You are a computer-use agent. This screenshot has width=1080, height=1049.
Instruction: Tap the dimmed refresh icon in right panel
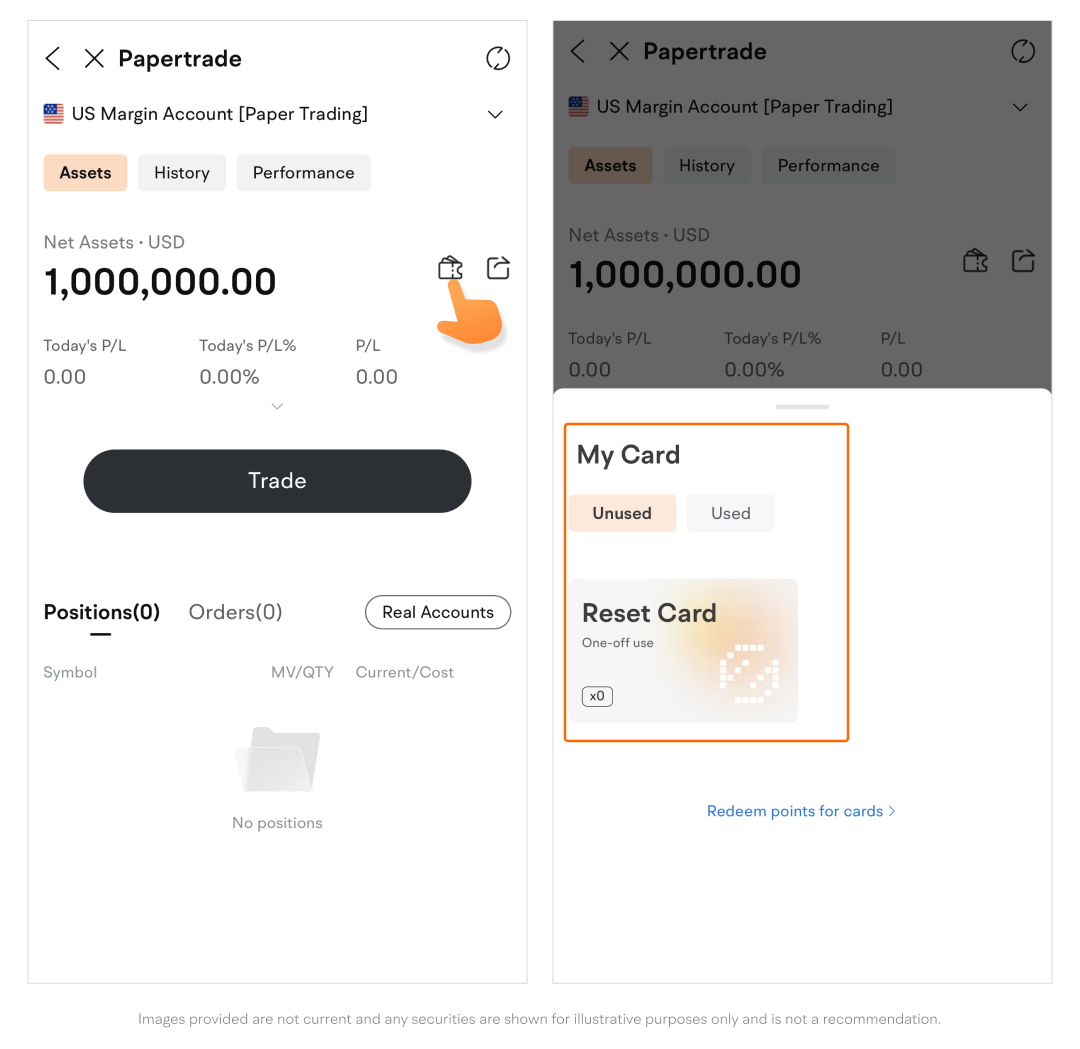(x=1023, y=52)
